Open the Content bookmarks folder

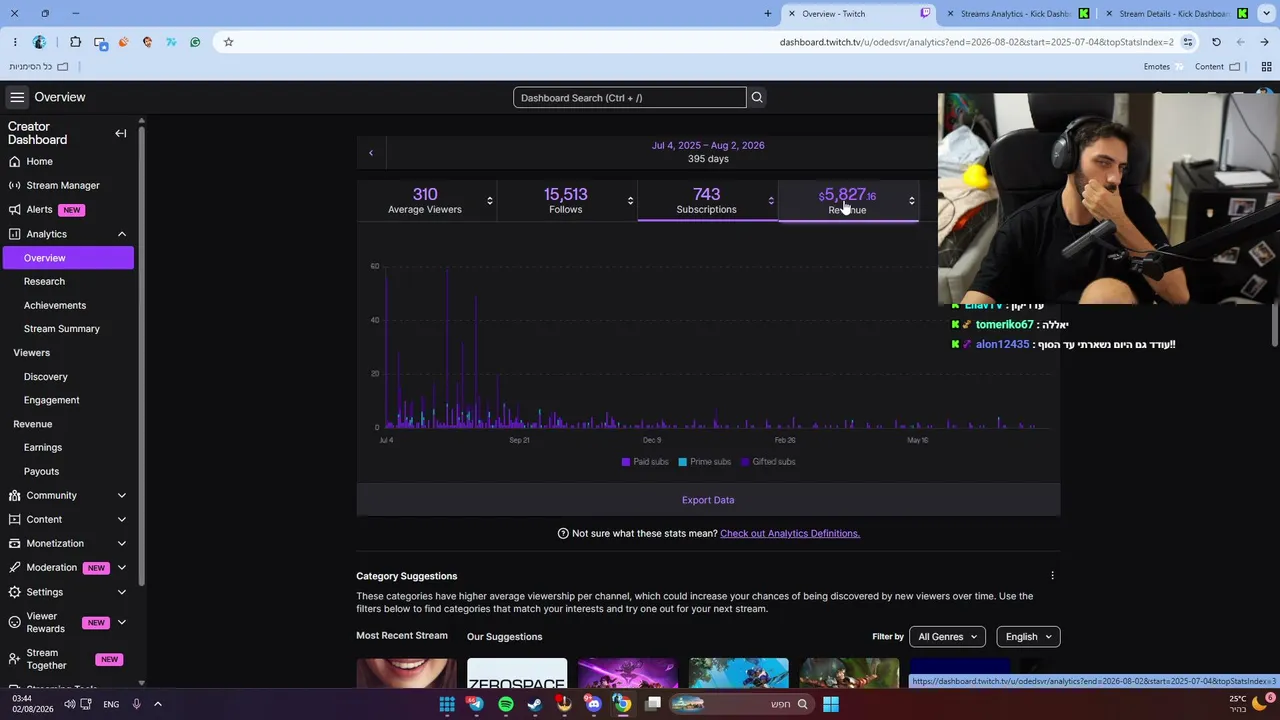[1217, 67]
